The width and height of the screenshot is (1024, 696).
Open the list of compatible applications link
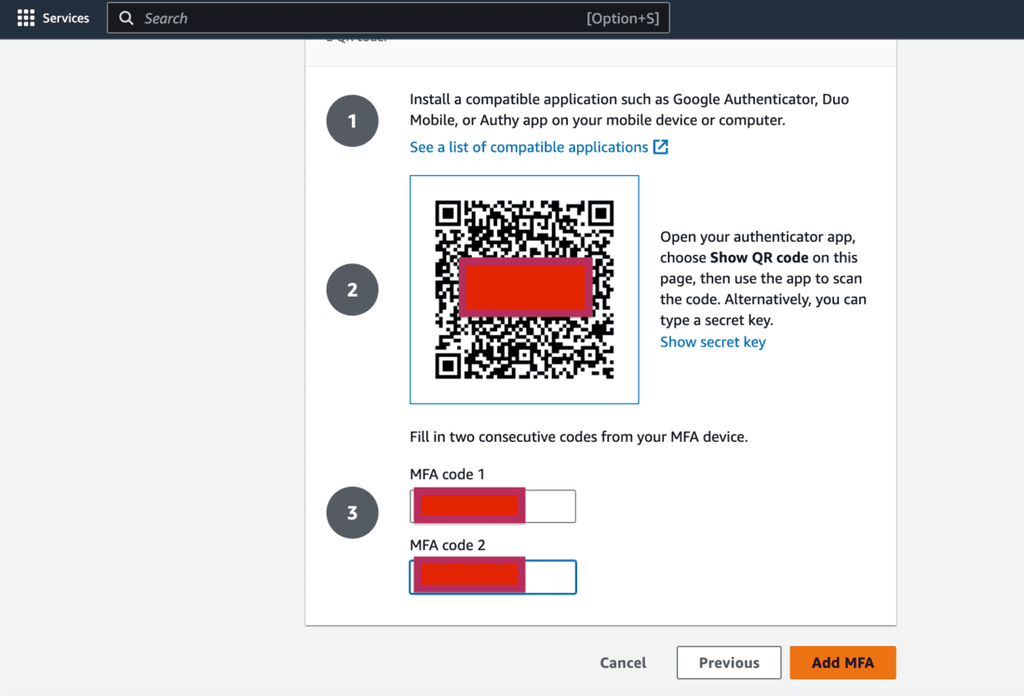pos(529,147)
